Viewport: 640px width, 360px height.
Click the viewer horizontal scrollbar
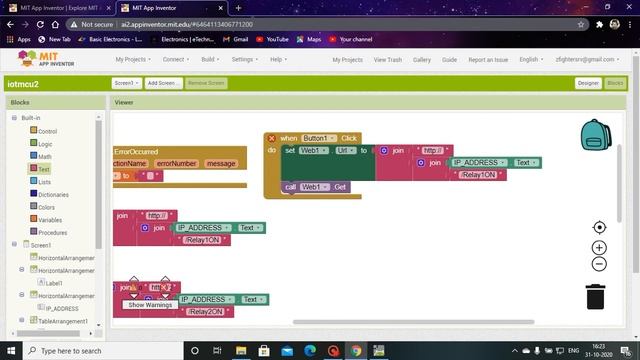pos(413,322)
